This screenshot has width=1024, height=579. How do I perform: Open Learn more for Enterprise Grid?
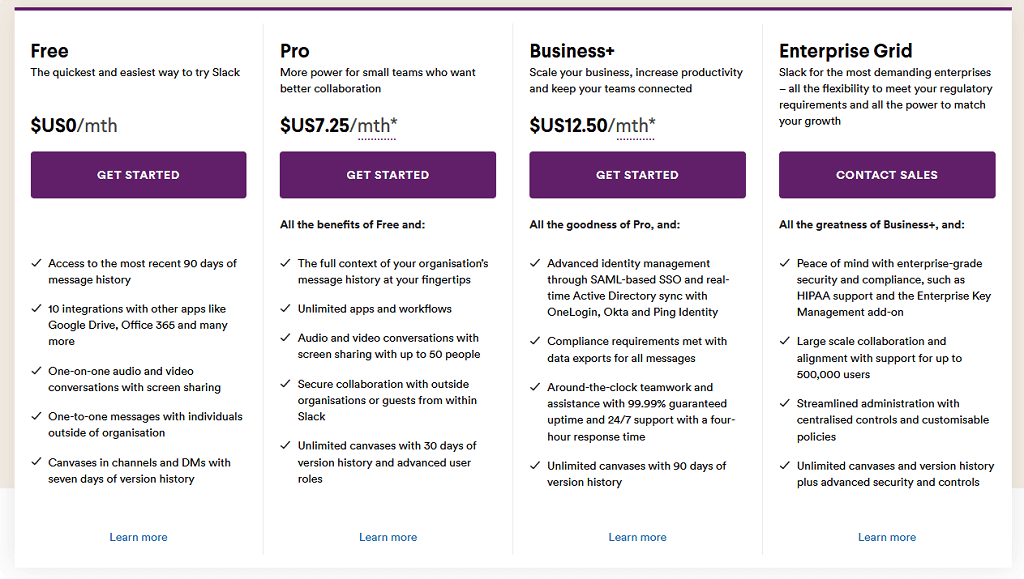(x=886, y=537)
